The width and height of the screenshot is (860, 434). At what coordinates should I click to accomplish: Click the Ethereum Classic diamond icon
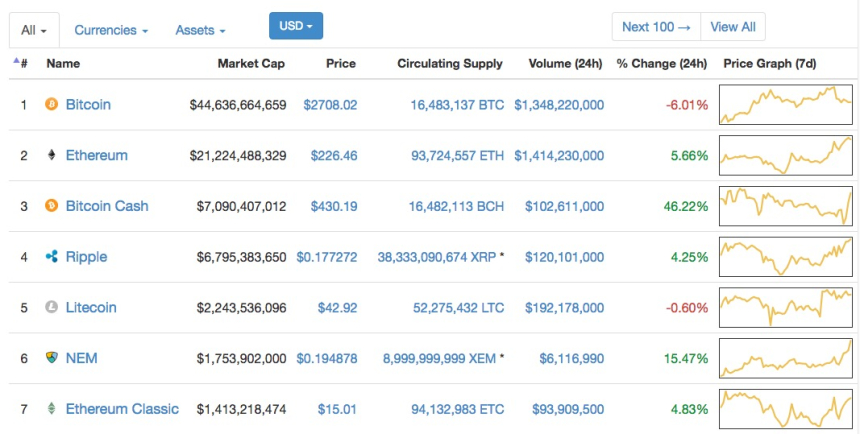click(x=52, y=409)
